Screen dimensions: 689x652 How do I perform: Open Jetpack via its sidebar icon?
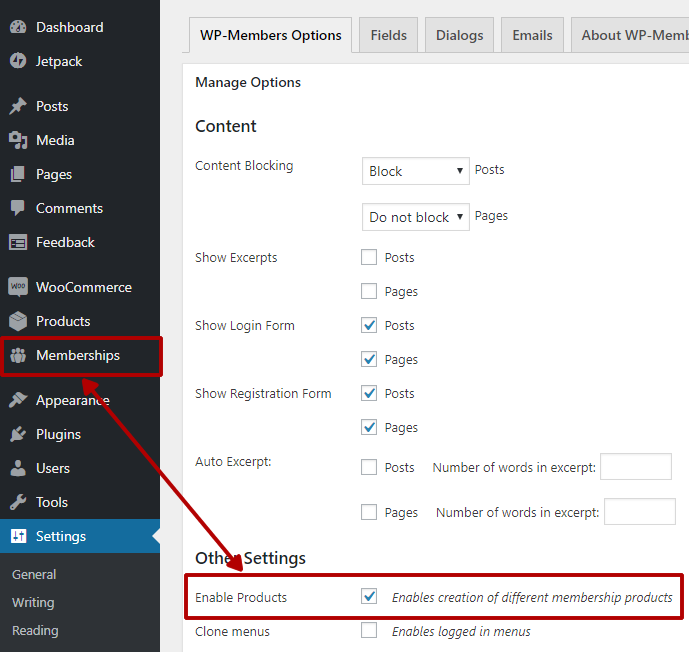click(18, 61)
